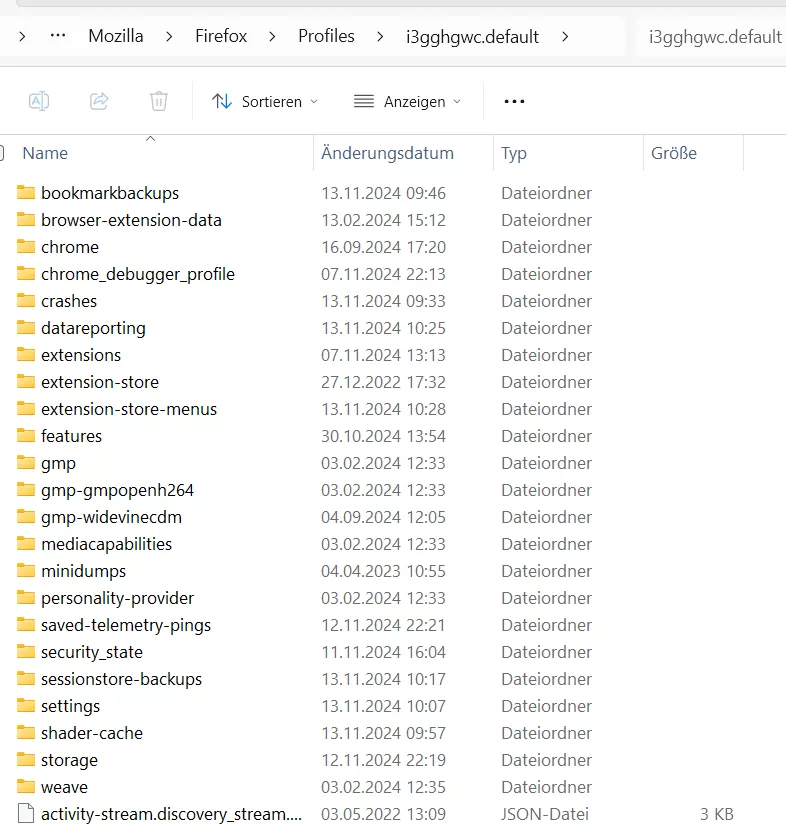Click the JSON-Datei type cell
The image size is (786, 826).
[x=545, y=814]
